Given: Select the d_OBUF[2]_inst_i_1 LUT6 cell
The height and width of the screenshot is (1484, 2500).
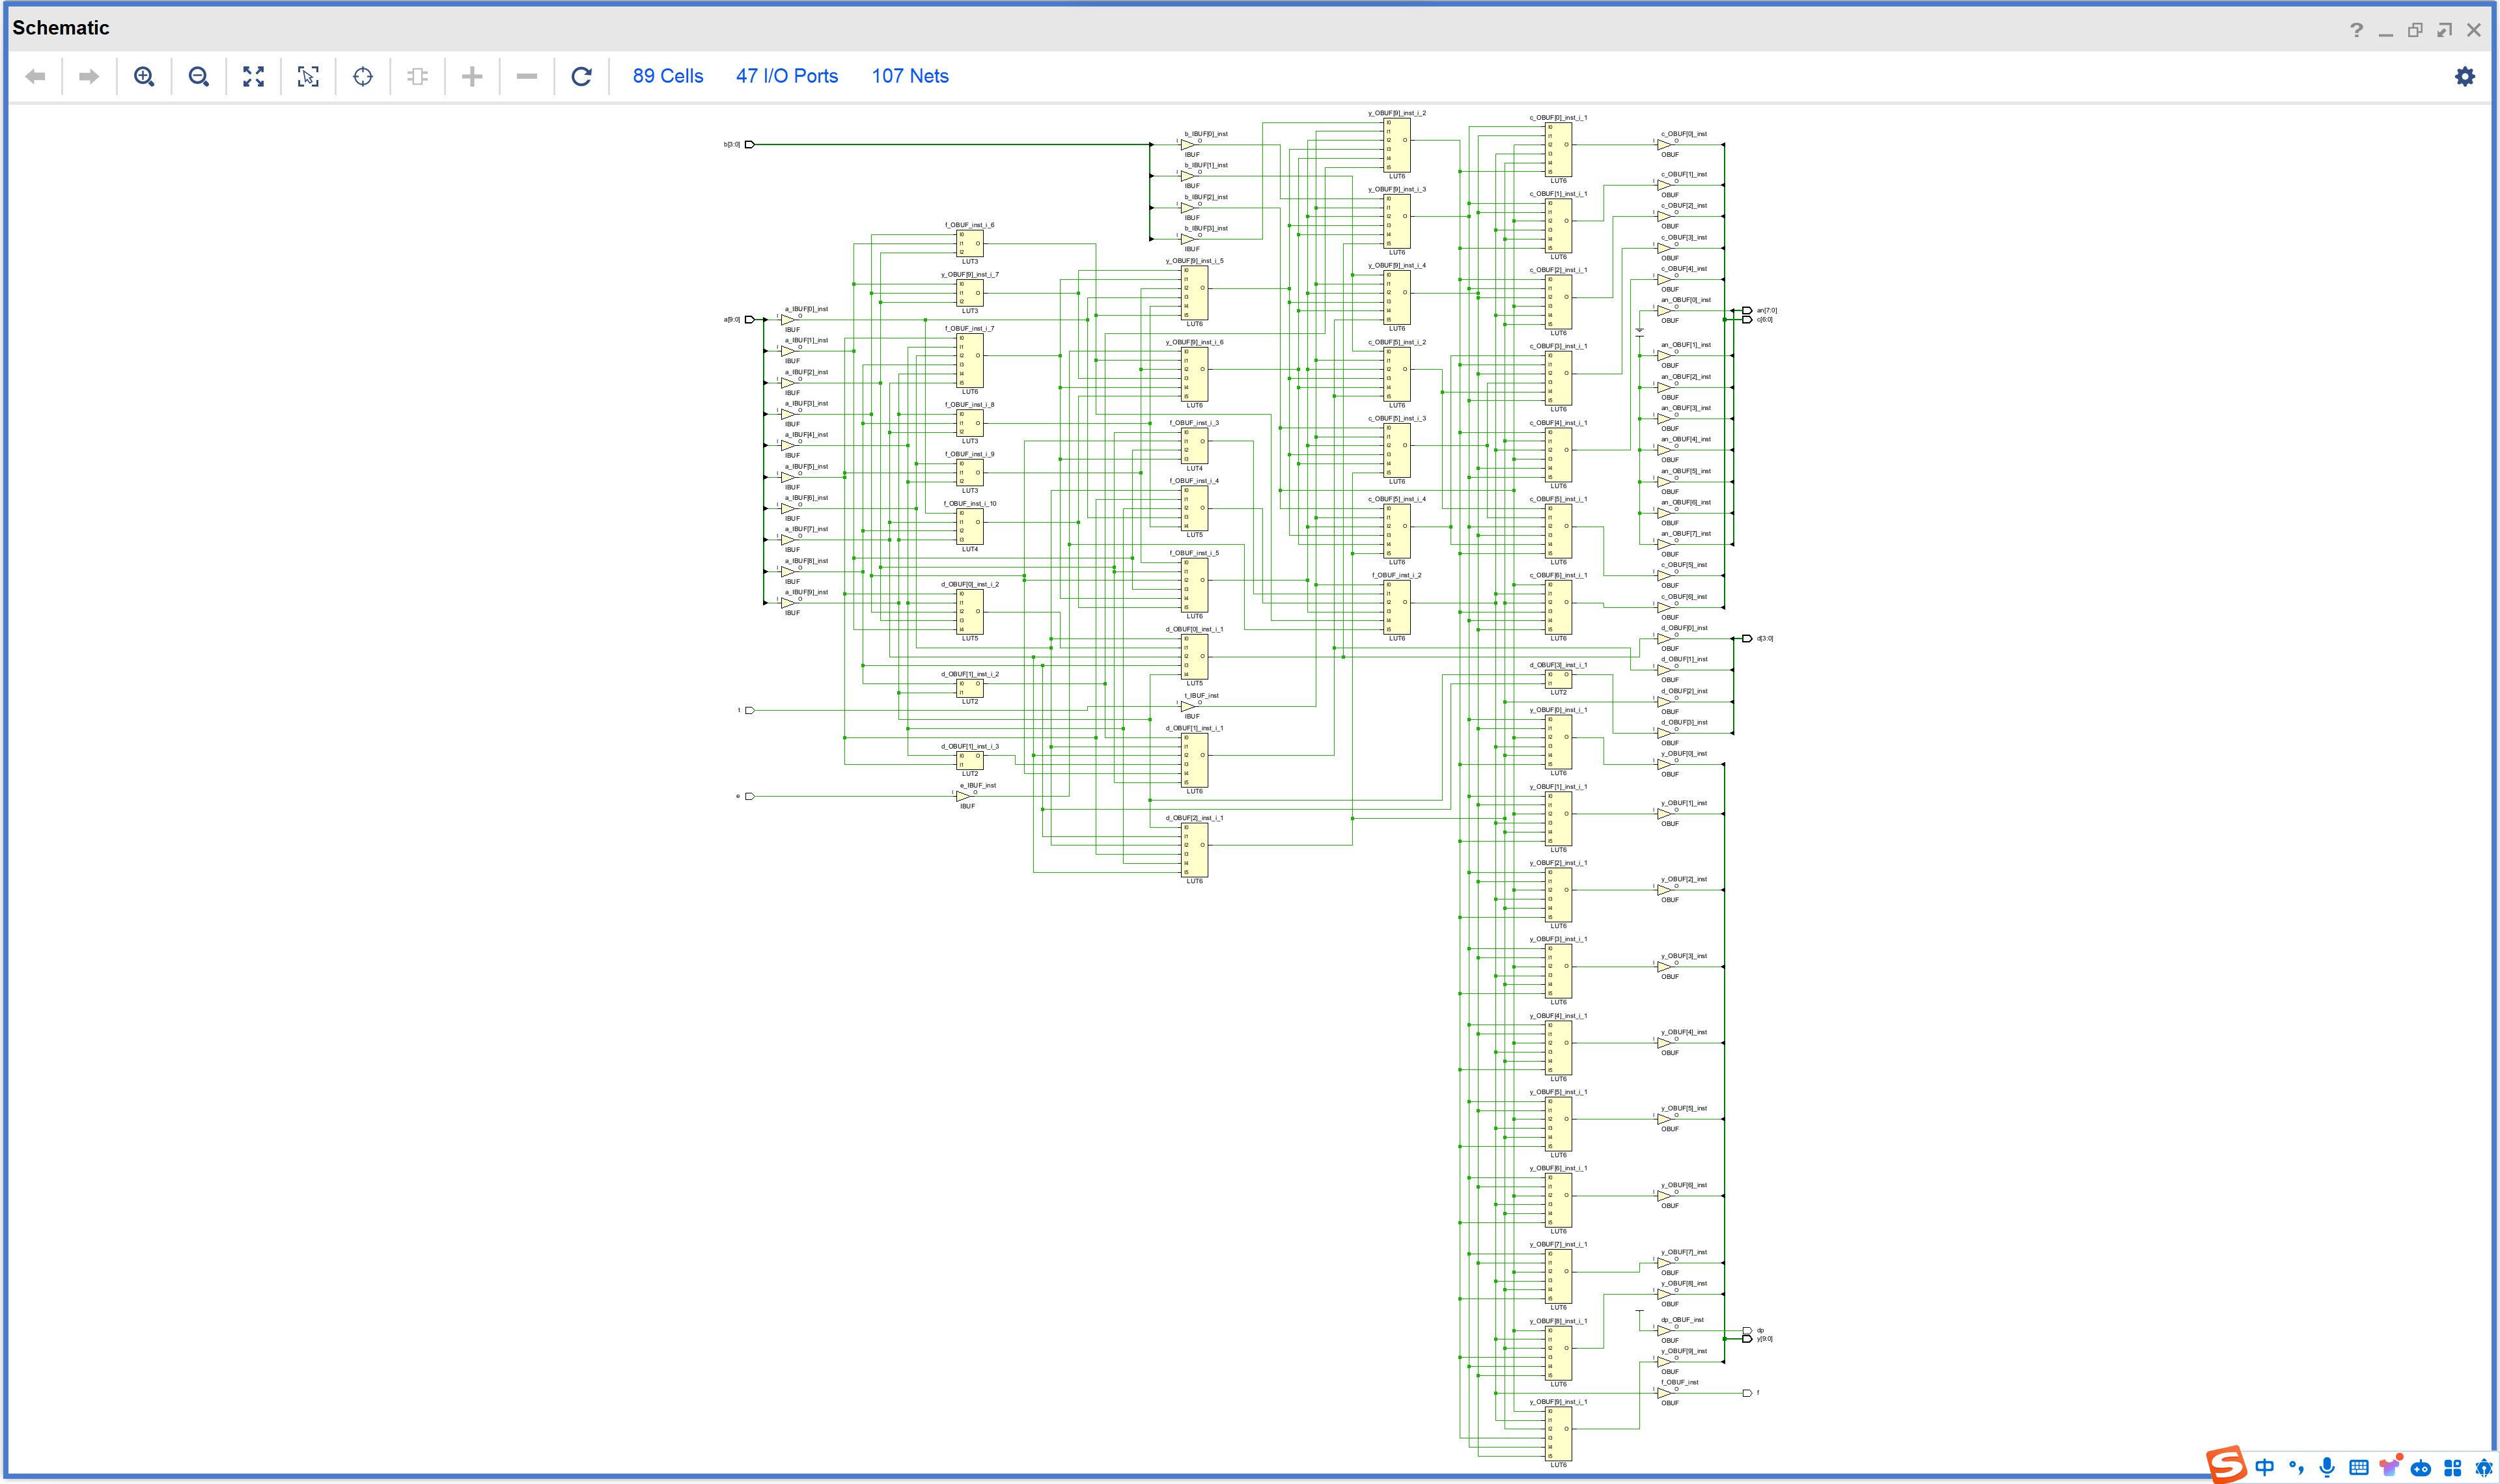Looking at the screenshot, I should pyautogui.click(x=1194, y=850).
